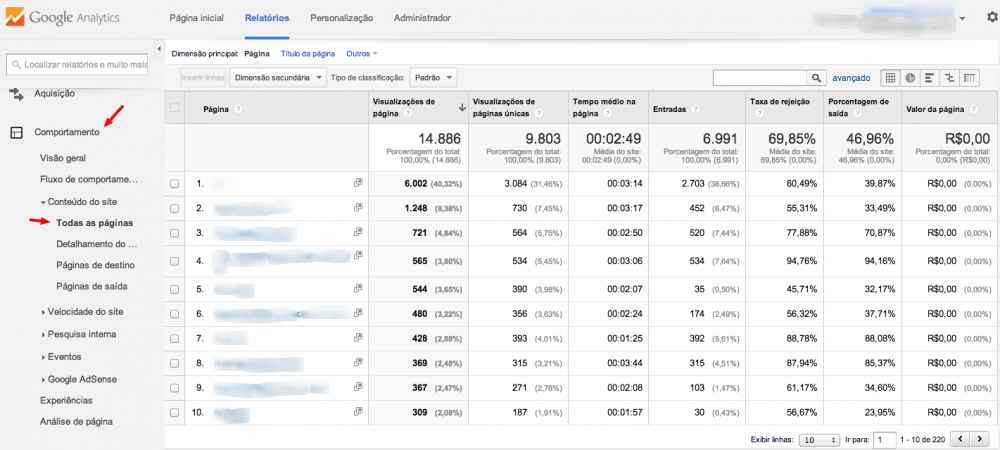This screenshot has width=1000, height=450.
Task: Select the Título da página dimension link
Action: click(307, 52)
